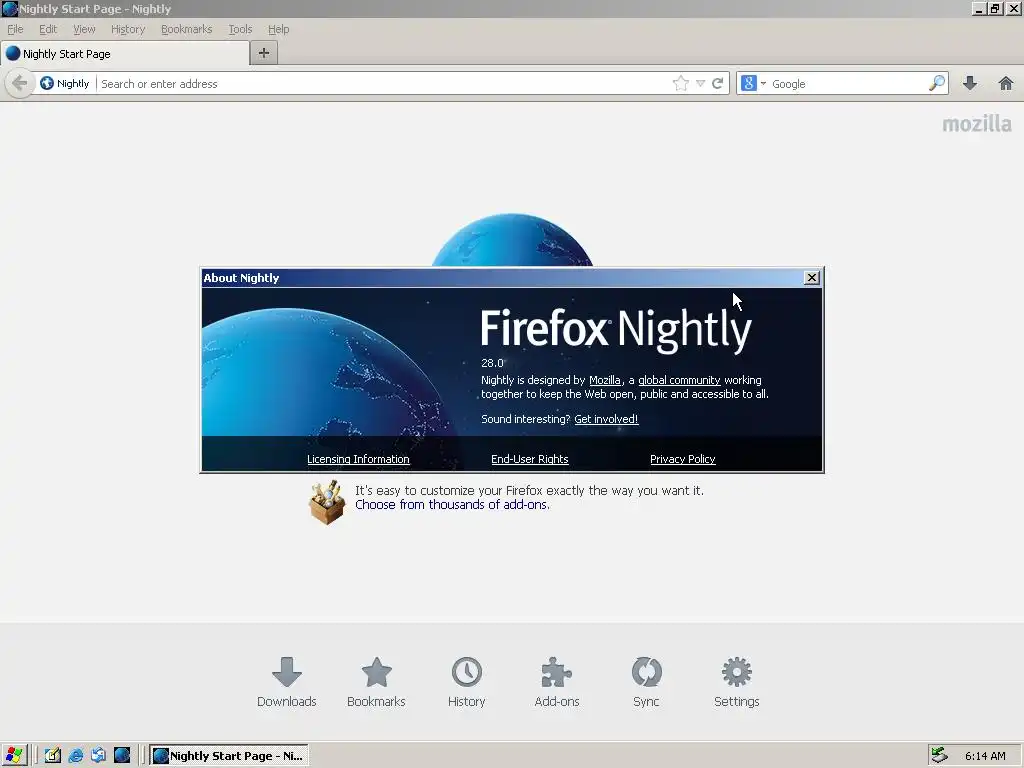Click the search magnifier icon
The width and height of the screenshot is (1024, 768).
[x=936, y=84]
